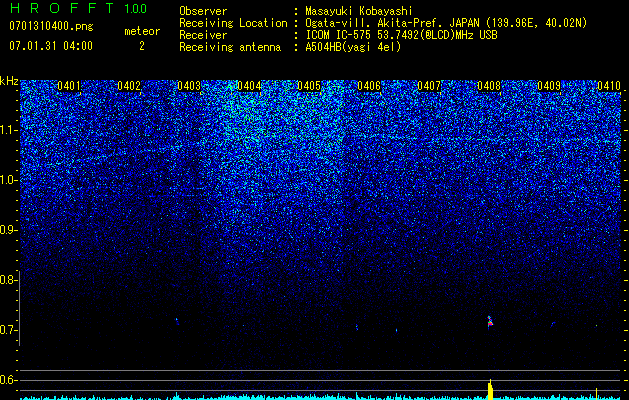The width and height of the screenshot is (629, 400).
Task: Click the 0410 time marker
Action: pyautogui.click(x=609, y=86)
